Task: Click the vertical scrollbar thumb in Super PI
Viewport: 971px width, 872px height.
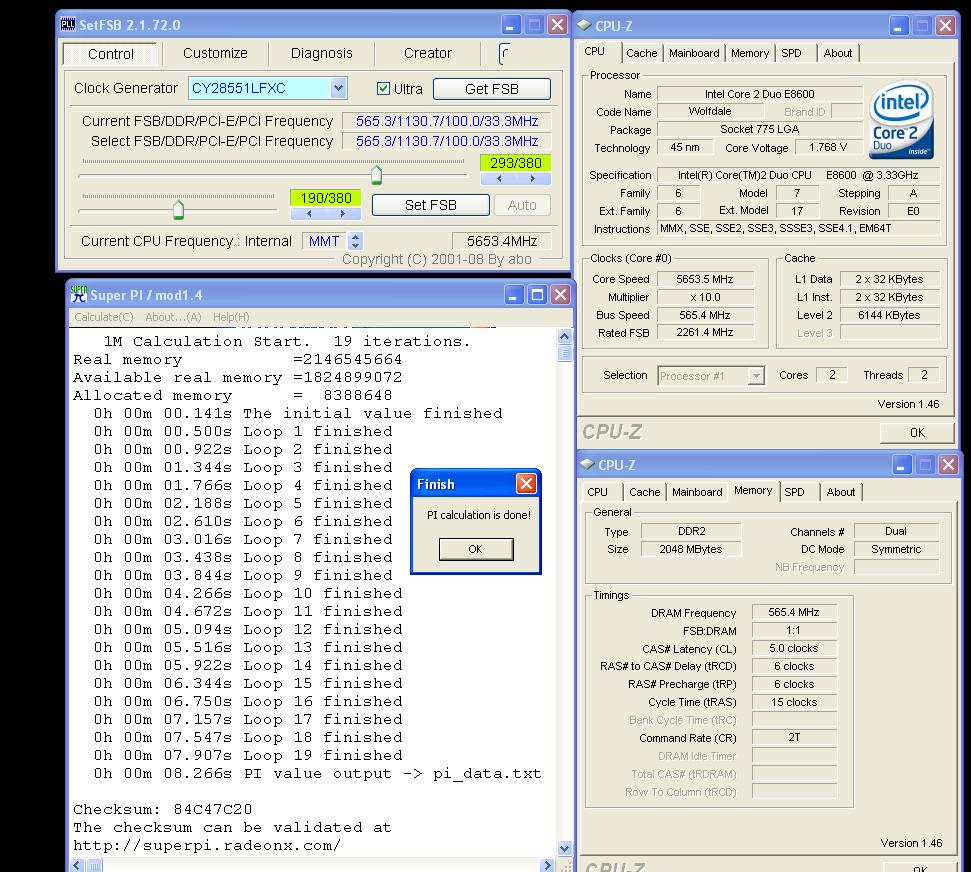Action: click(x=564, y=354)
